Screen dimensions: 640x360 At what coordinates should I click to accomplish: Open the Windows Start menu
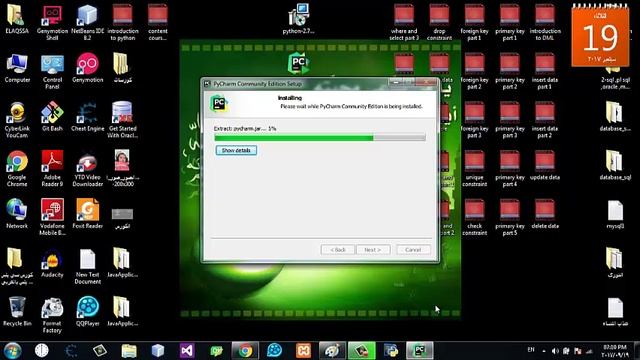[12, 351]
